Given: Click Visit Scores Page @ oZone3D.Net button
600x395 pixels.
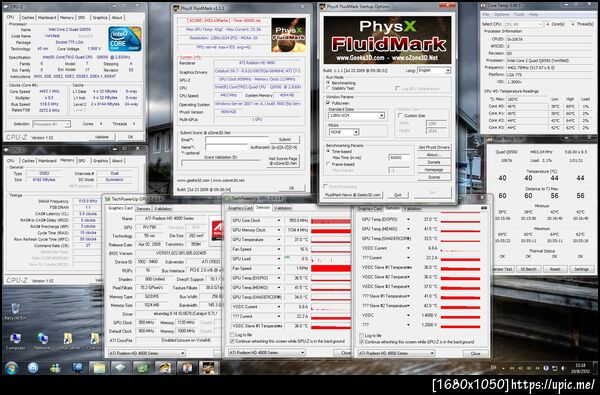Looking at the screenshot, I should coord(283,161).
